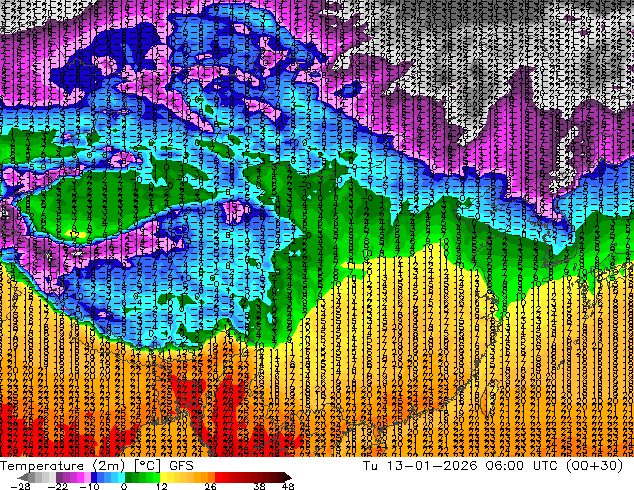Click the dark maroon right arrow end of legend

coord(287,477)
